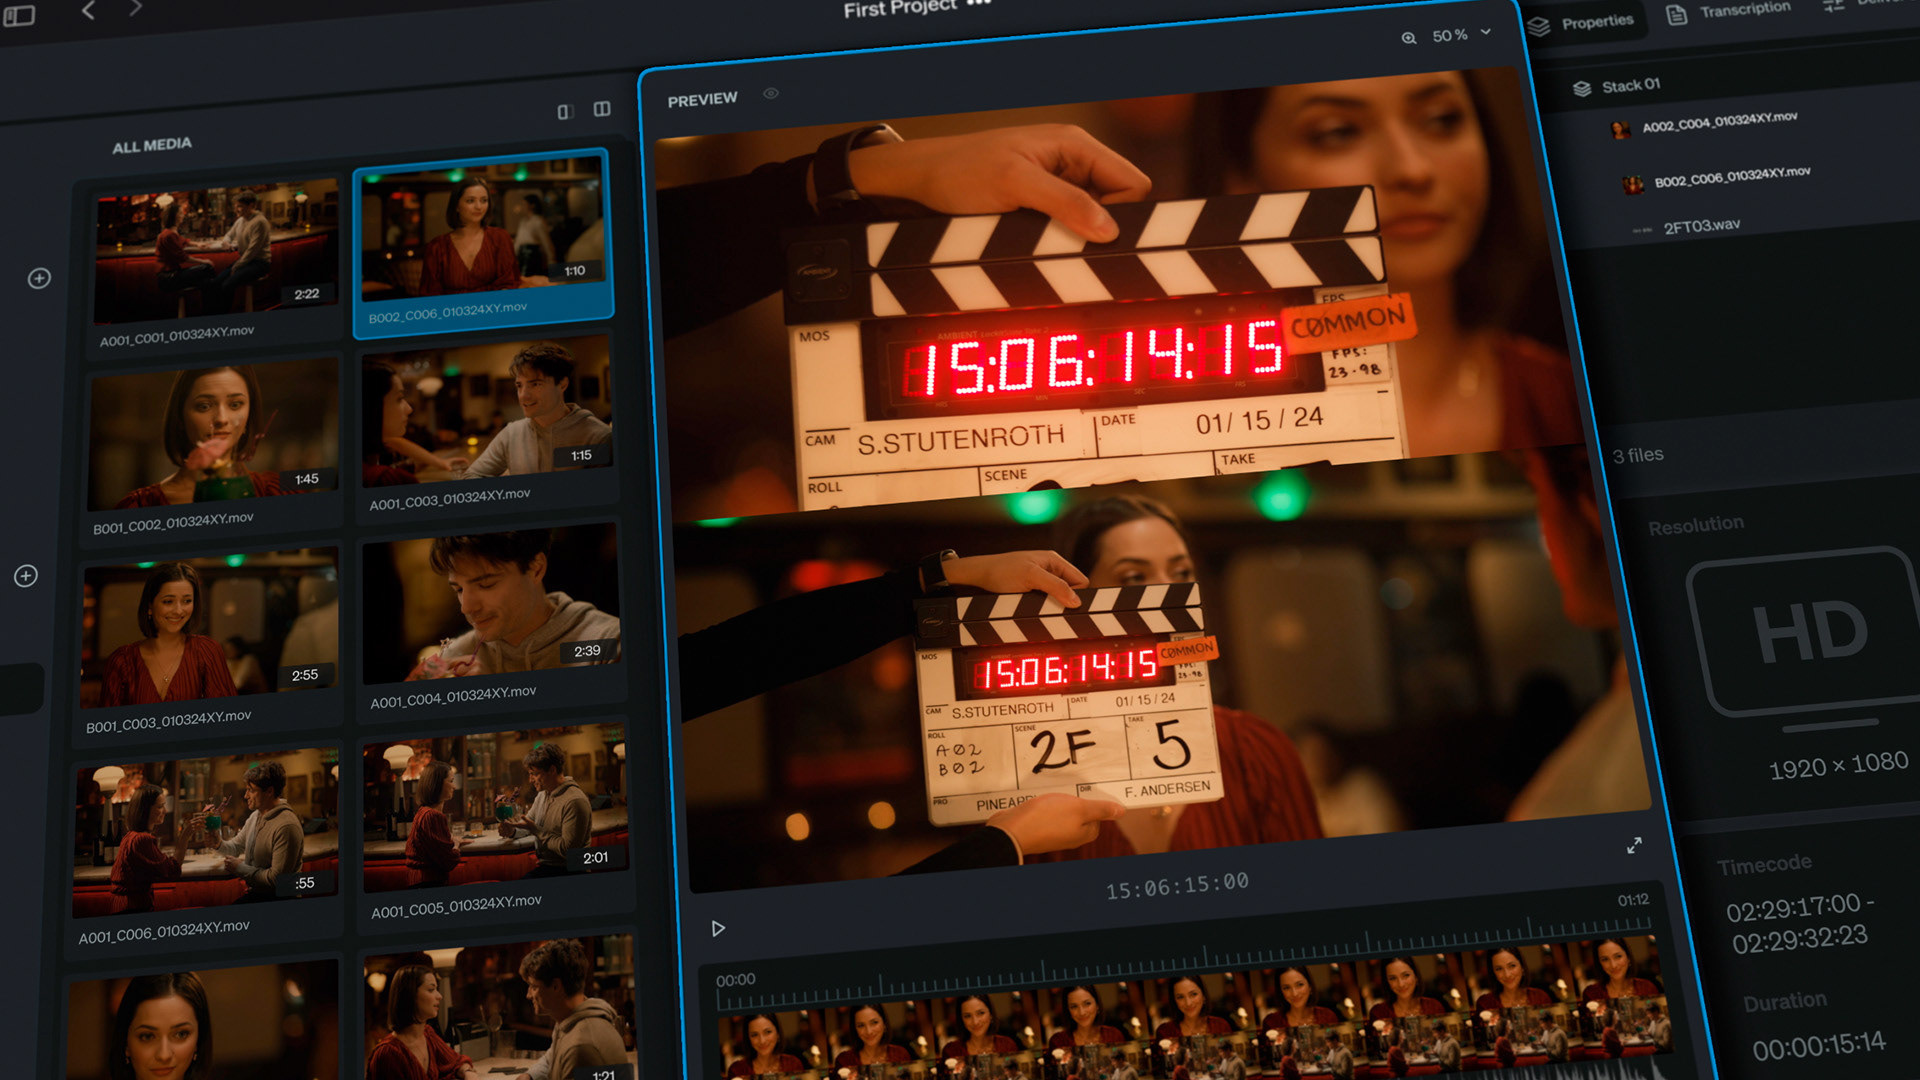Screen dimensions: 1920x1080
Task: Go forward with the right arrow
Action: click(x=135, y=8)
